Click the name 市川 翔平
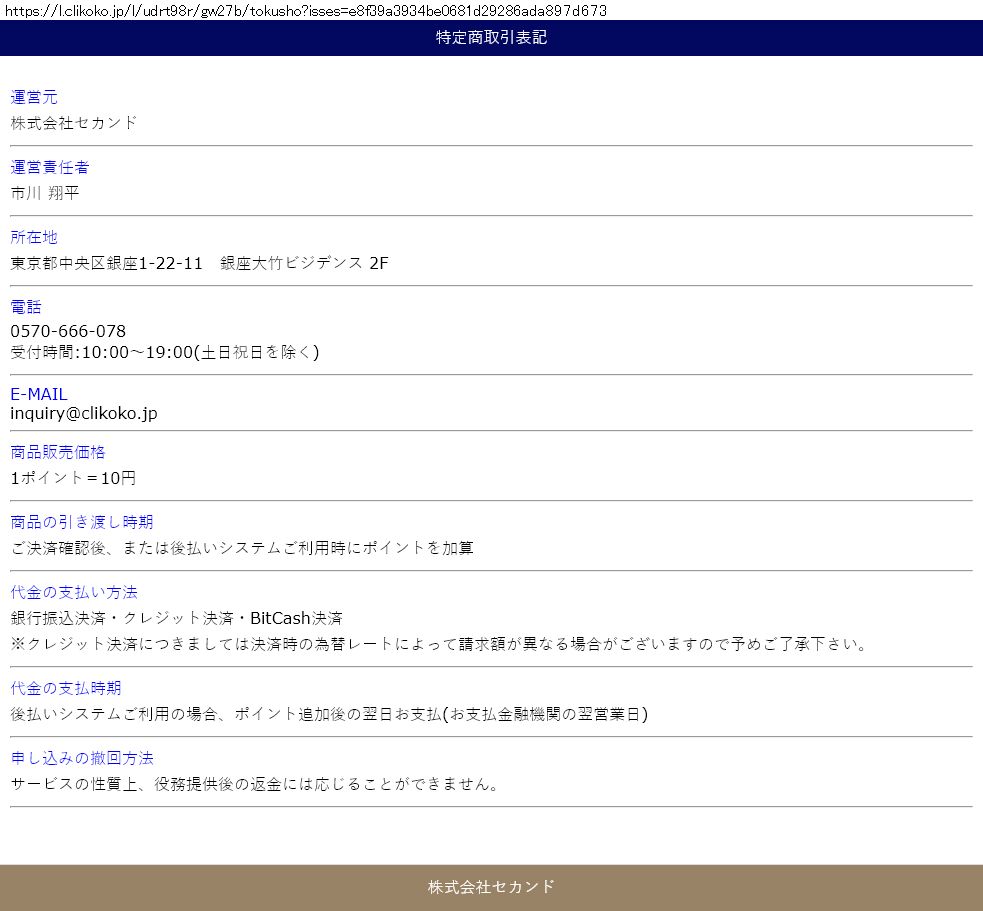 45,193
